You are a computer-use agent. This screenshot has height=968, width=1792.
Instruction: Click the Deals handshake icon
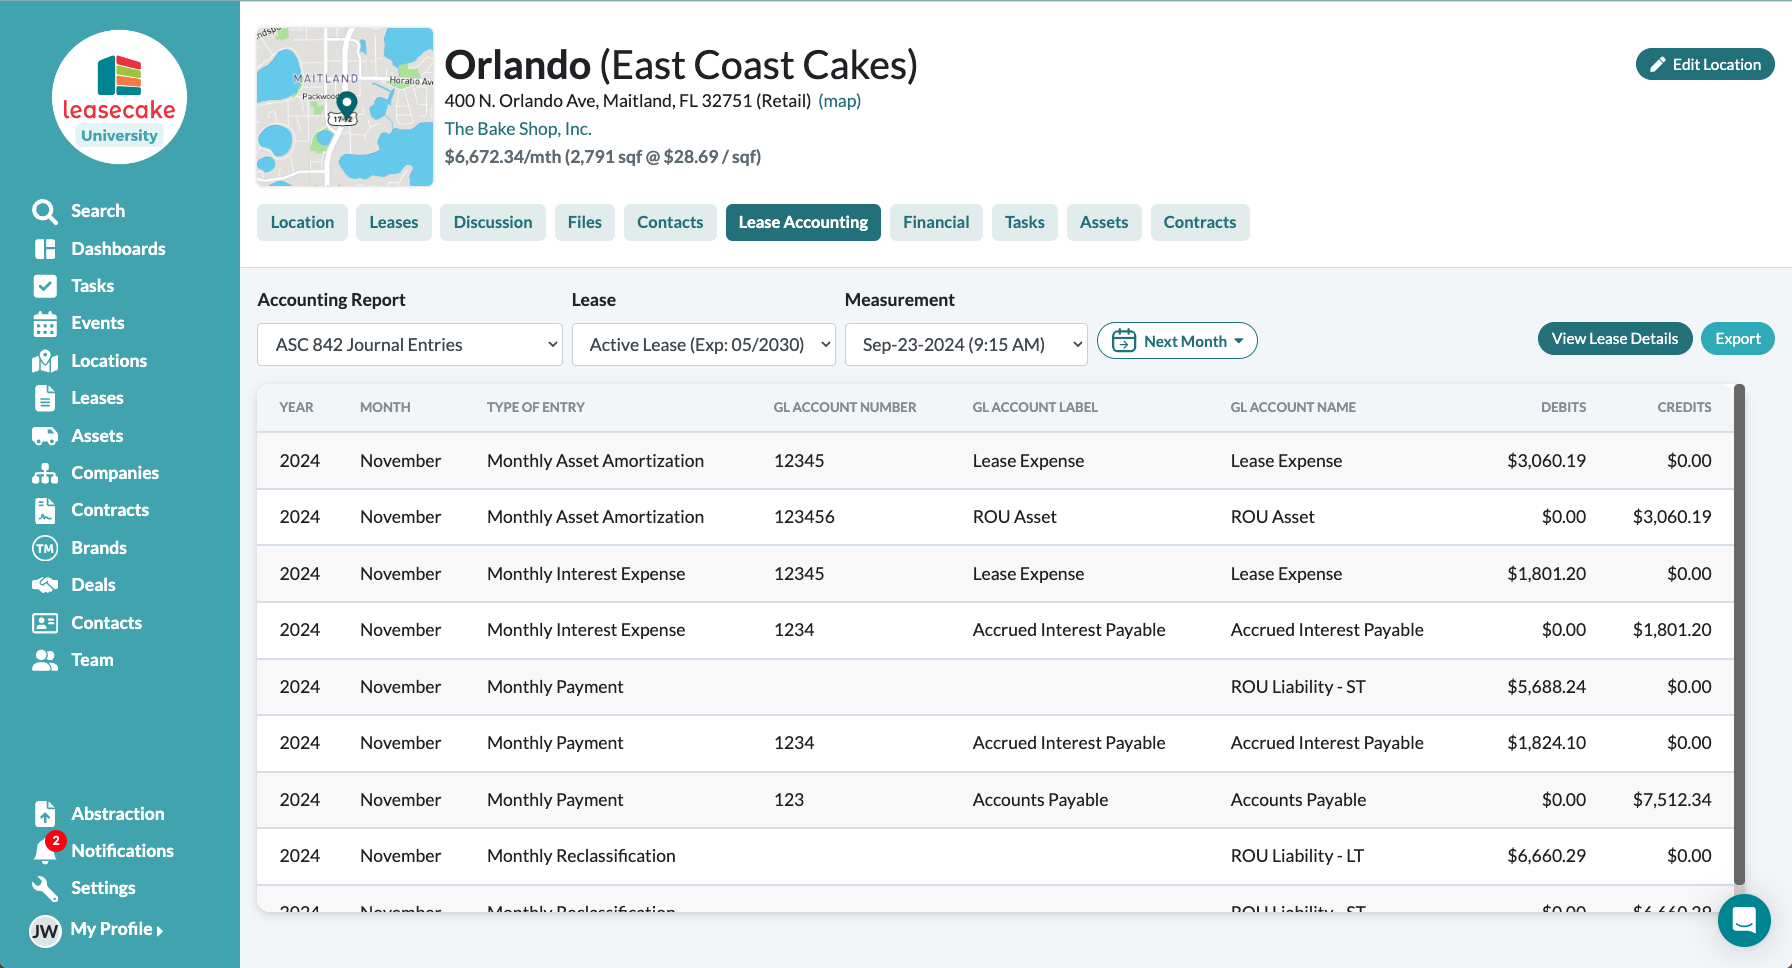click(45, 585)
